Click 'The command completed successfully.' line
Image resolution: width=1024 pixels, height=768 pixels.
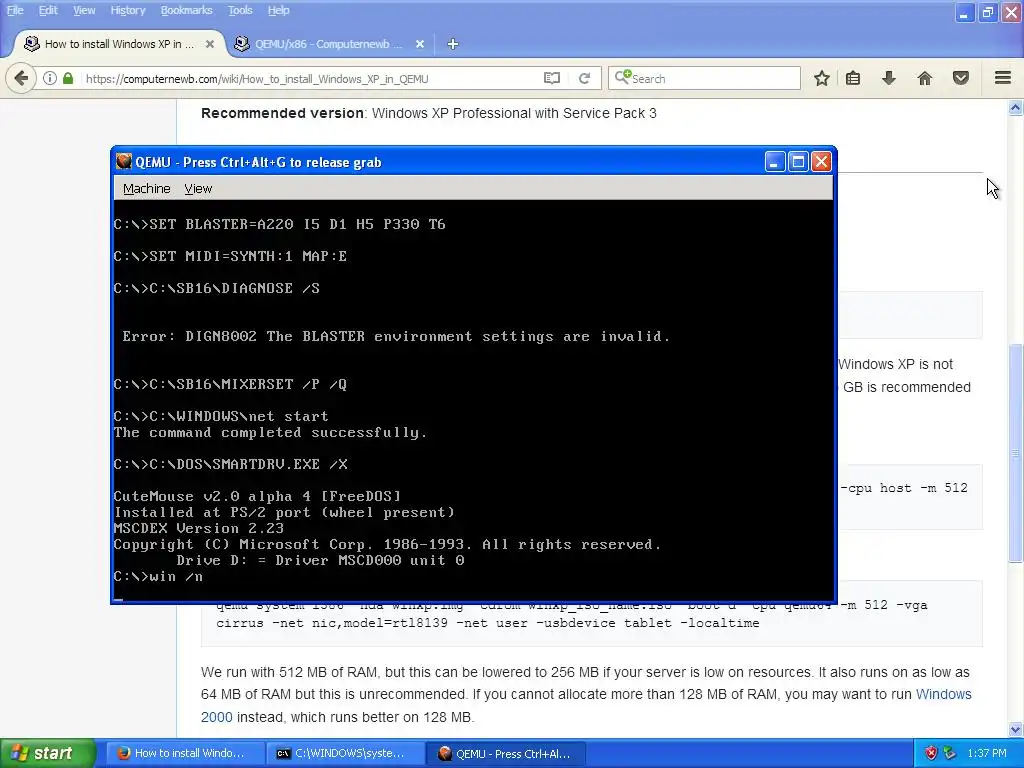pos(270,432)
